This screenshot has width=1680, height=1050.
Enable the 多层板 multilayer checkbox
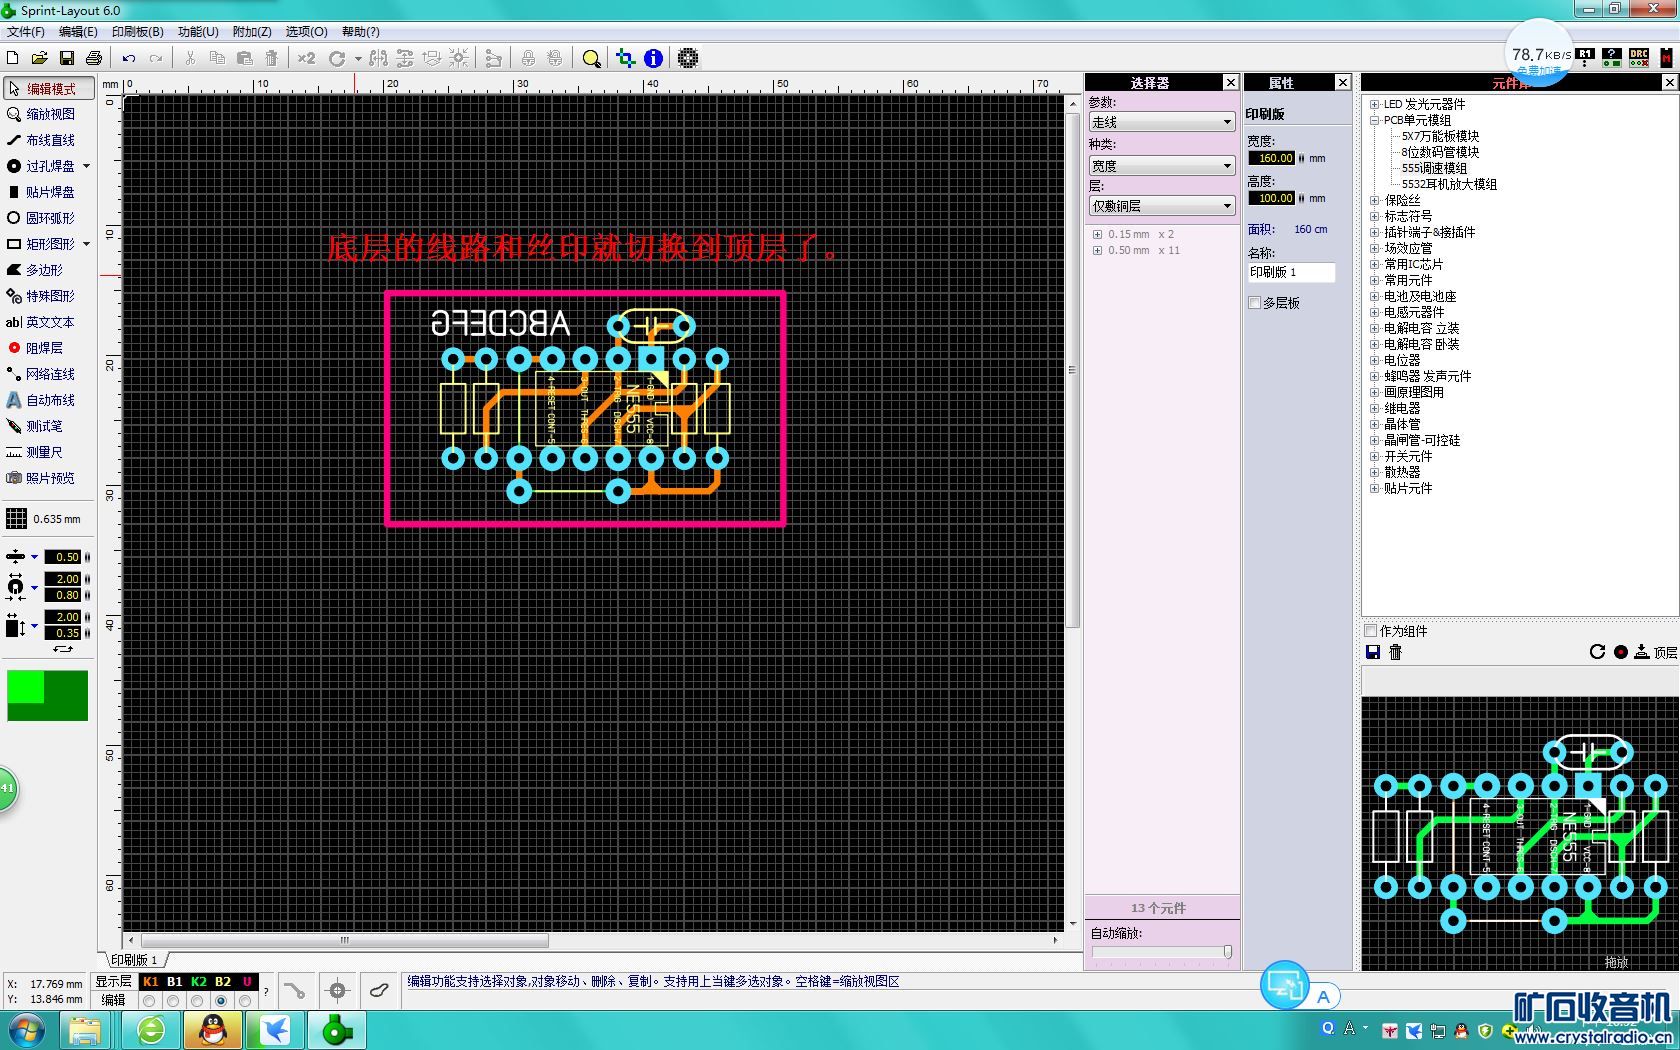pyautogui.click(x=1255, y=303)
